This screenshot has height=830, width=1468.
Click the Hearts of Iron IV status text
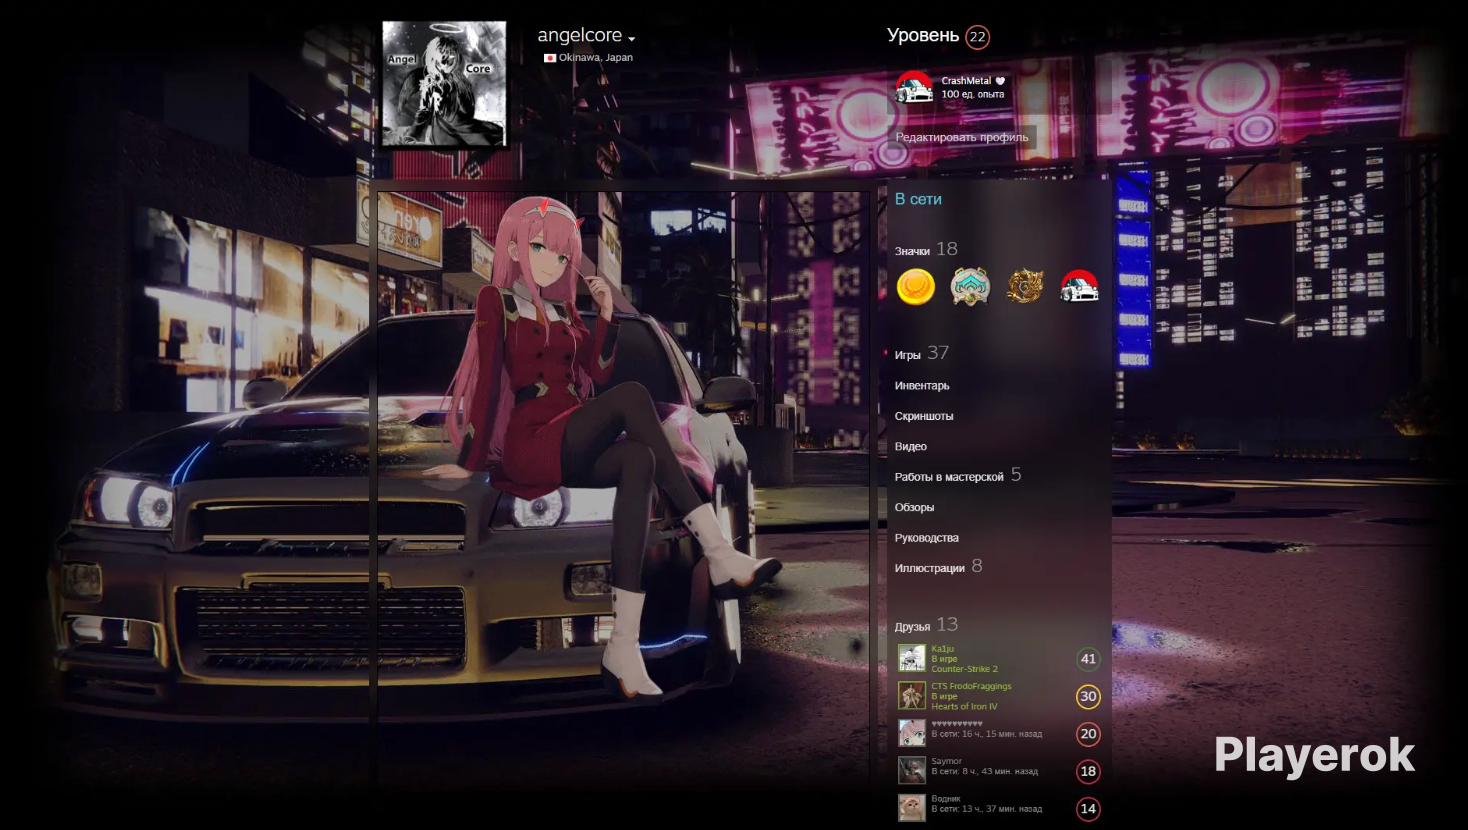point(965,706)
